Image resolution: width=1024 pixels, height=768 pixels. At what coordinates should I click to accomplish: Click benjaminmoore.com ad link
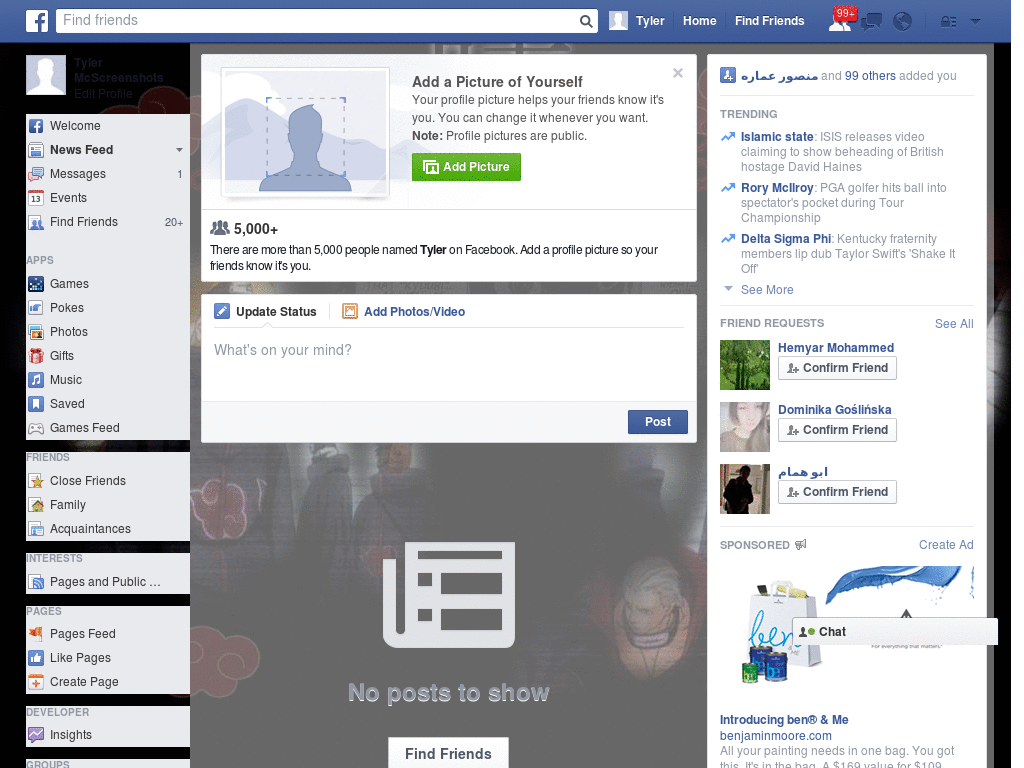point(776,736)
